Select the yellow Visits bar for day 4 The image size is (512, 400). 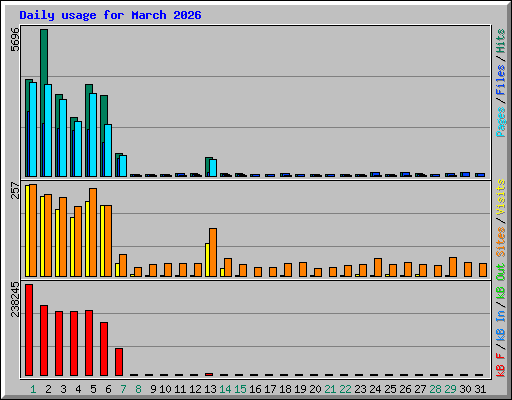pos(72,247)
